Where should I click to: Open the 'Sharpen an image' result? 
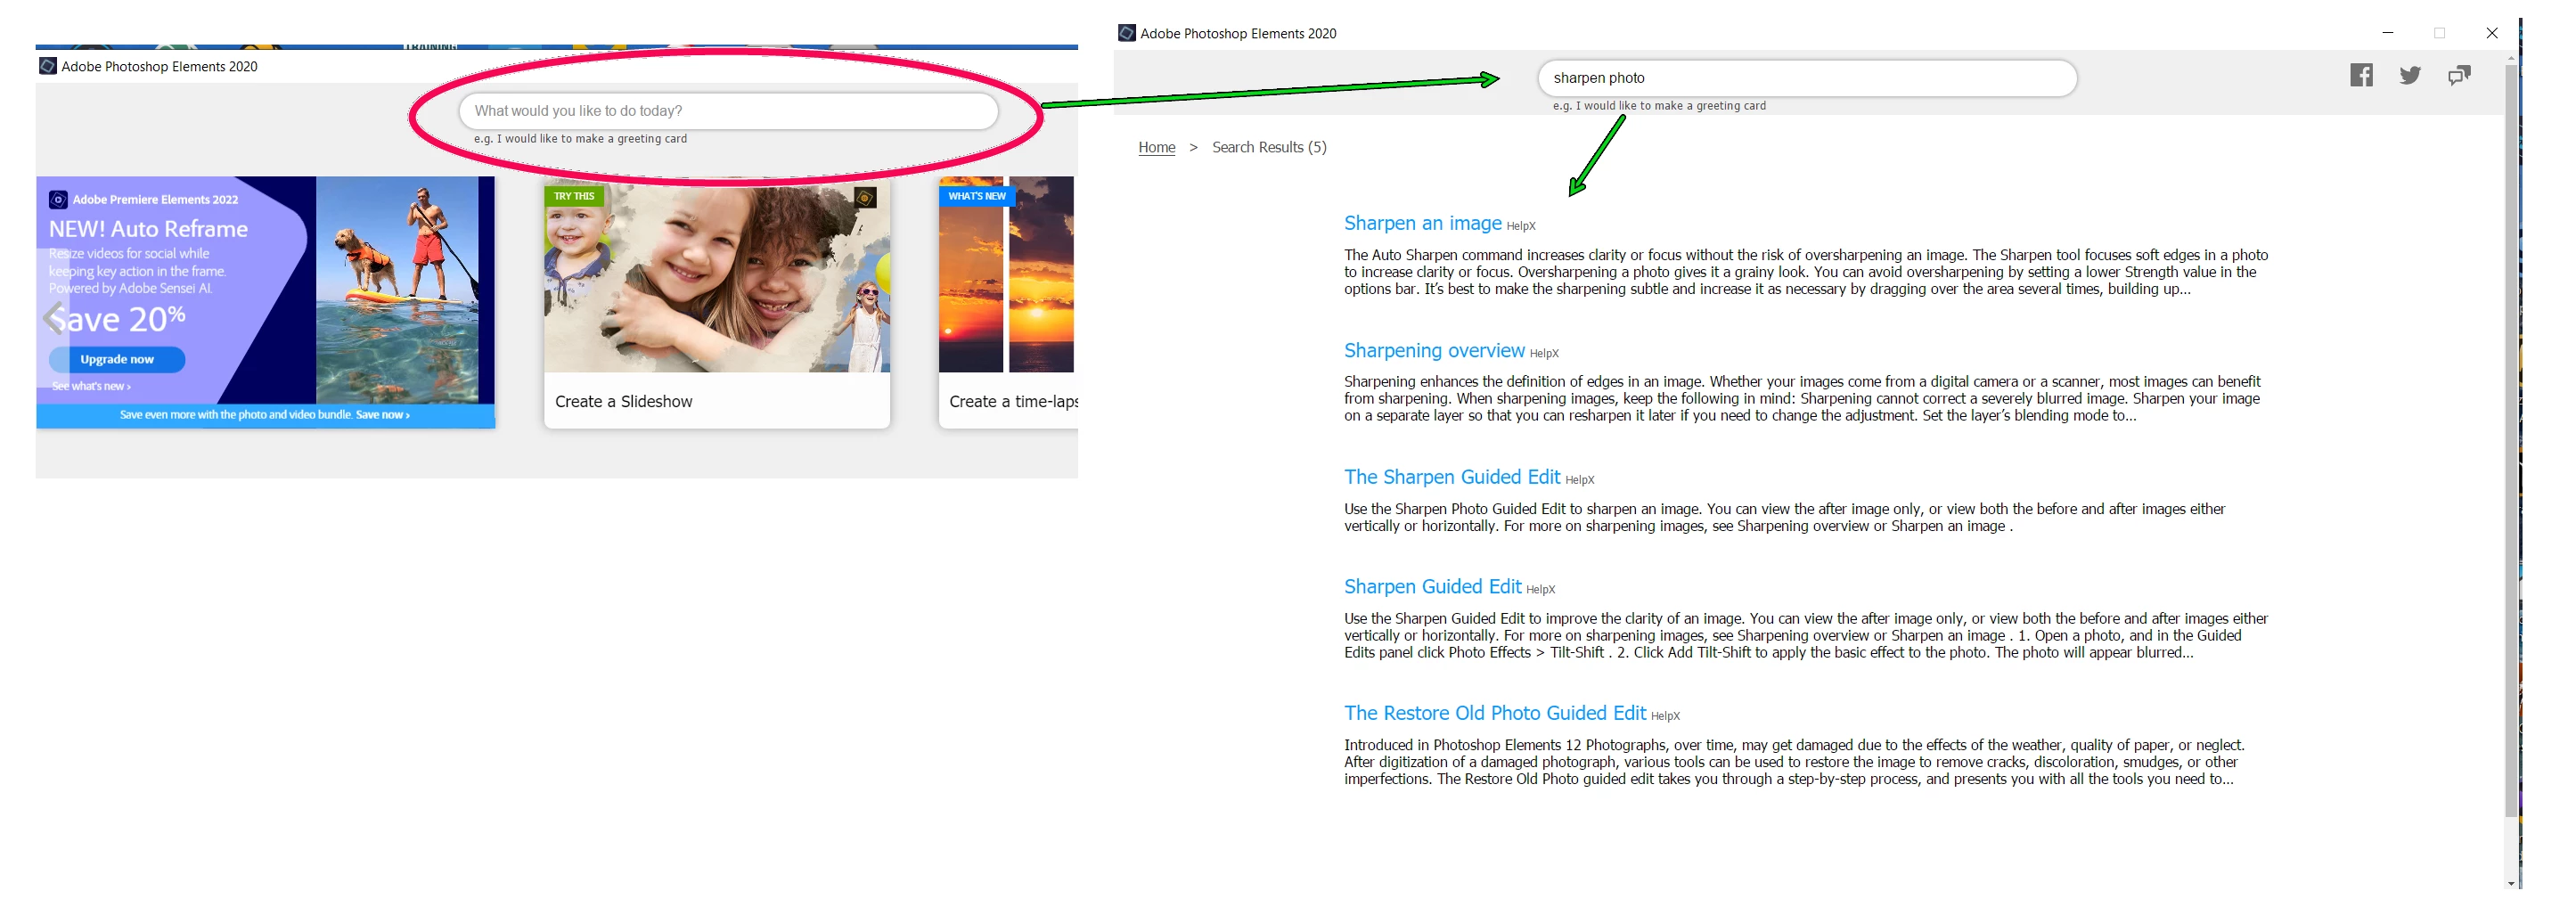pyautogui.click(x=1422, y=223)
